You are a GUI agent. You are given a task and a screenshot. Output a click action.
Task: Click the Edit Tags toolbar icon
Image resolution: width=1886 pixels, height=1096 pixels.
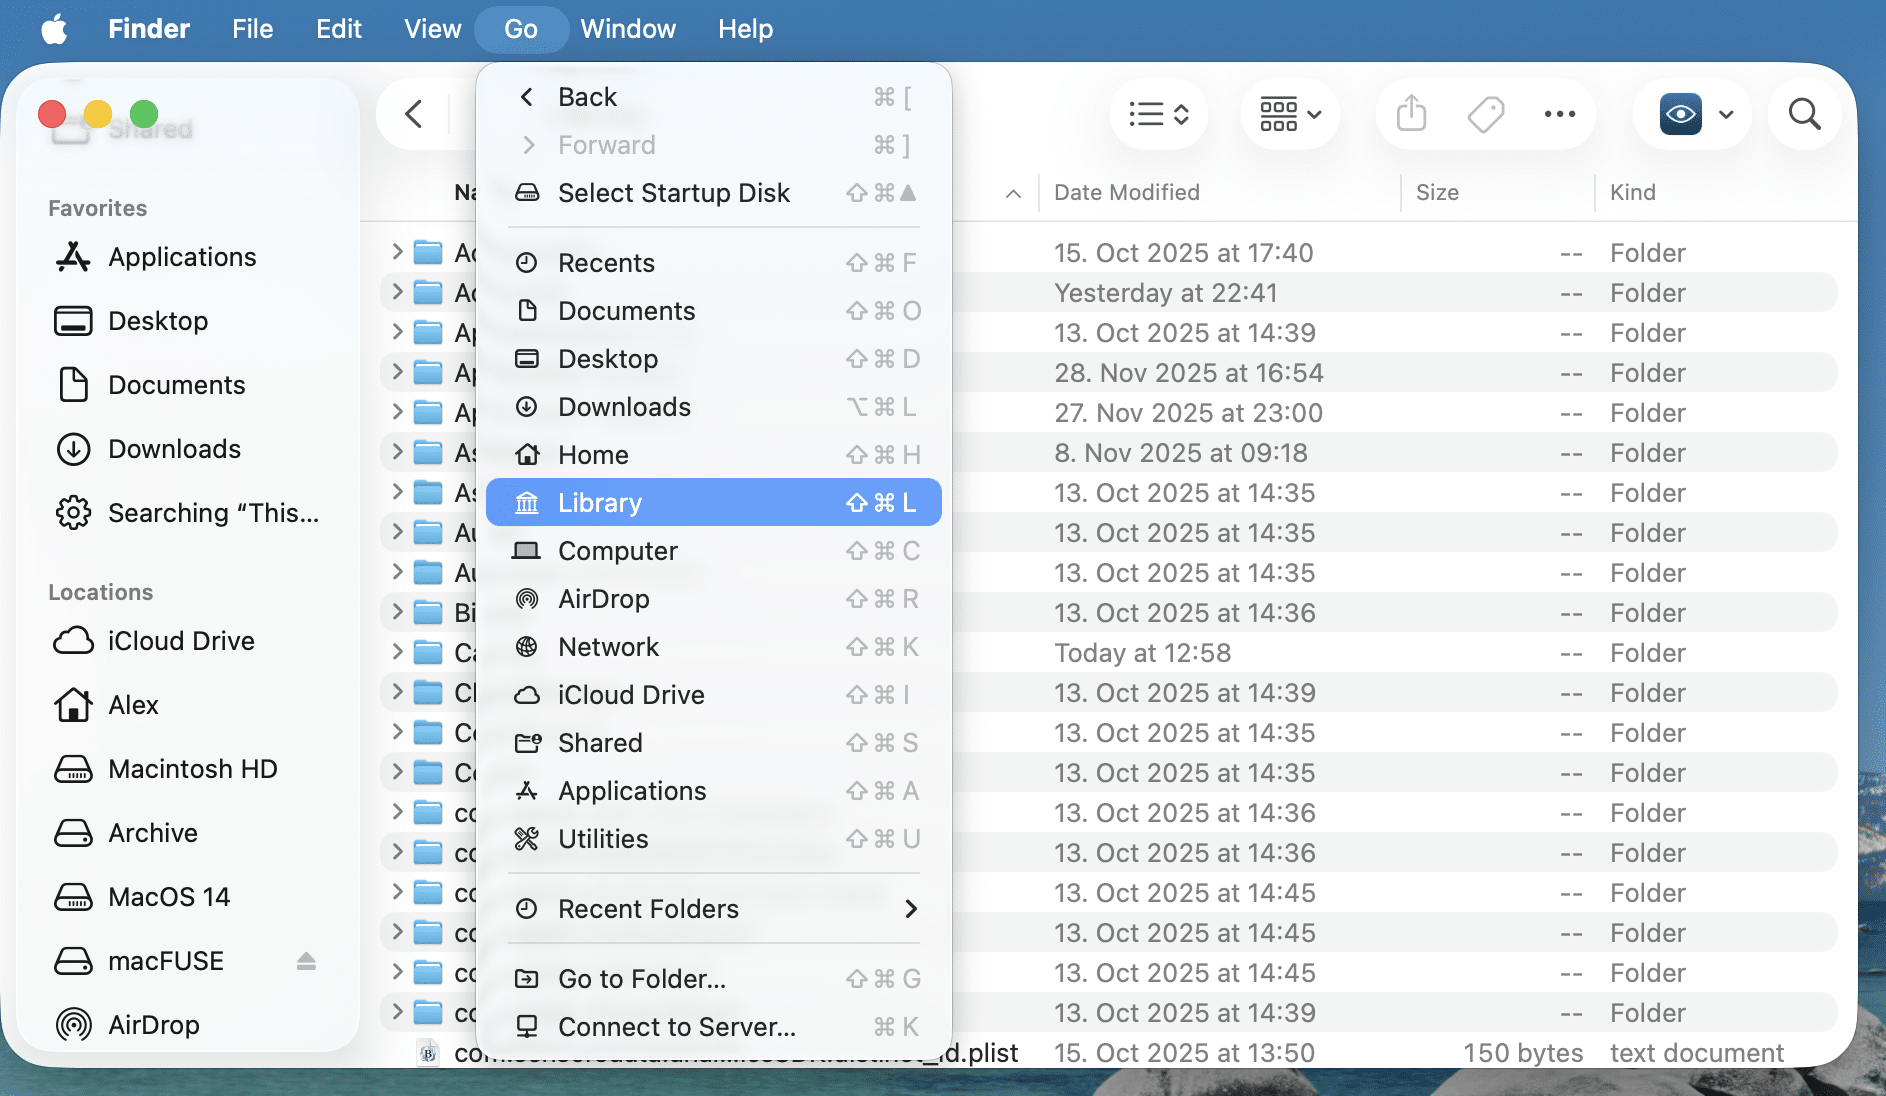click(x=1486, y=114)
